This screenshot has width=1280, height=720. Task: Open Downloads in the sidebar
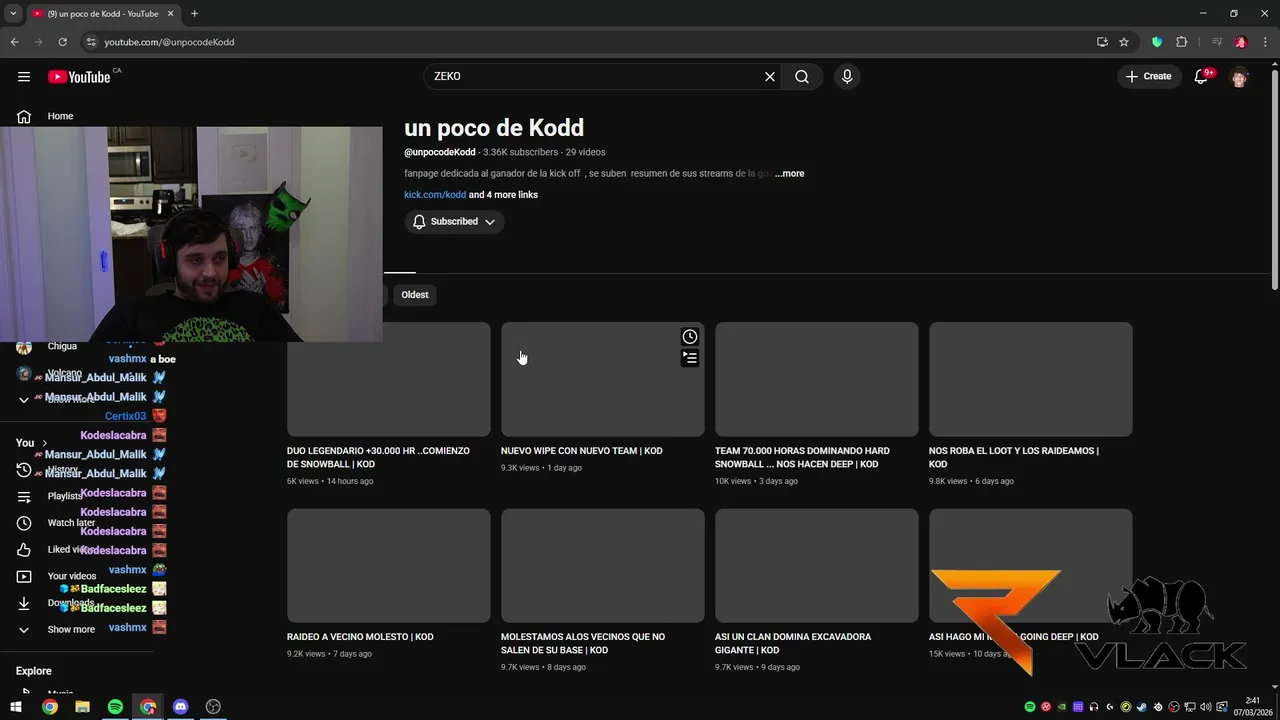pyautogui.click(x=70, y=603)
